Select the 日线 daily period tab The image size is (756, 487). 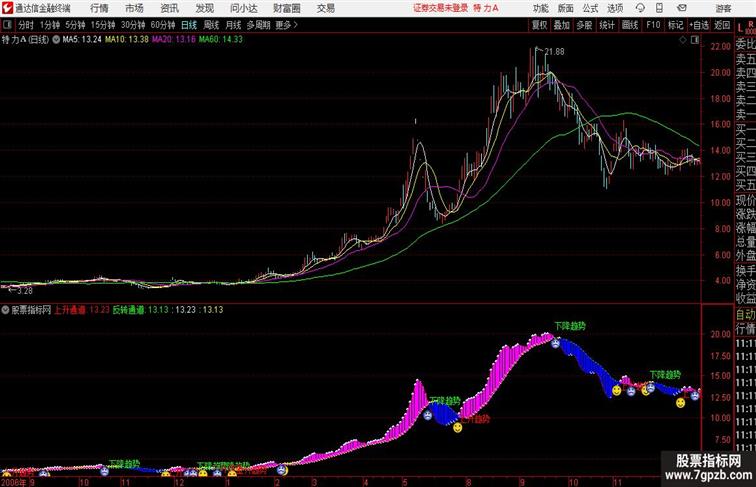189,25
